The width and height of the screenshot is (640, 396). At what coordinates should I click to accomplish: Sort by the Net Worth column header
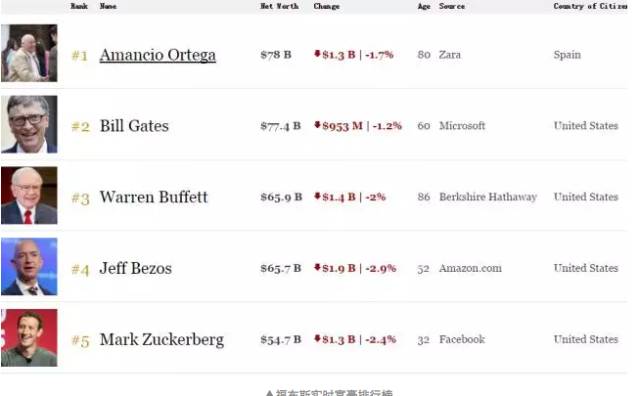pos(280,6)
